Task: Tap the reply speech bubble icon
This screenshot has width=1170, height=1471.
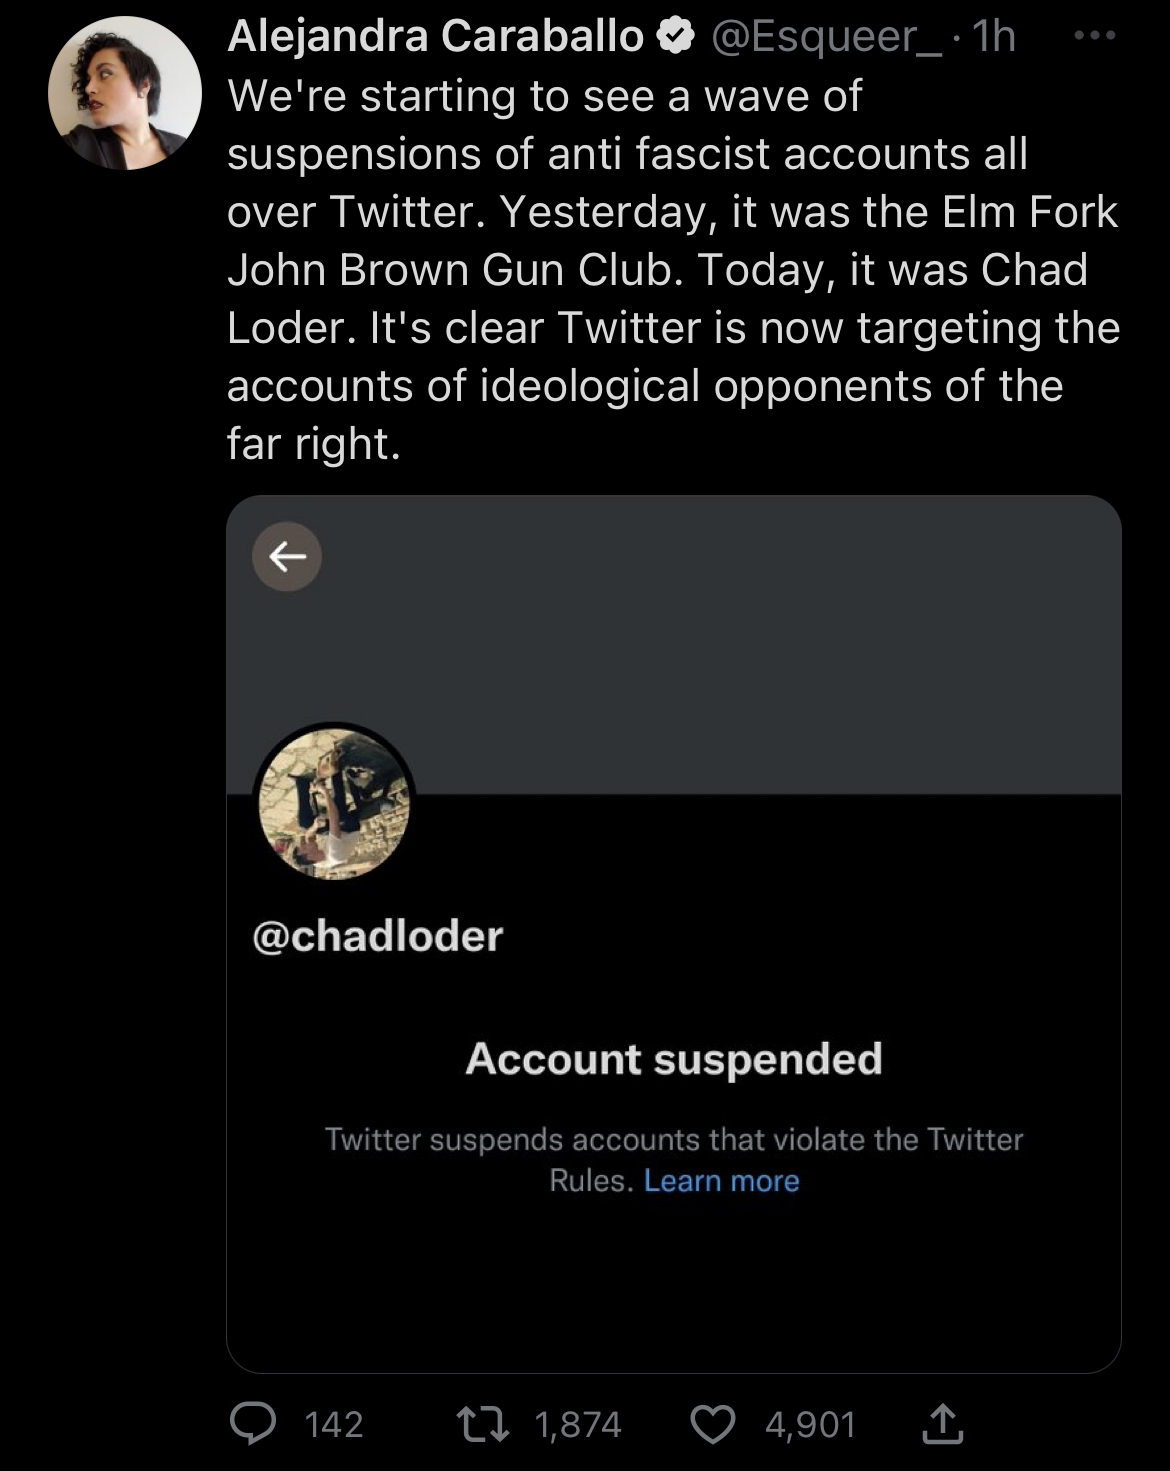Action: pyautogui.click(x=253, y=1423)
